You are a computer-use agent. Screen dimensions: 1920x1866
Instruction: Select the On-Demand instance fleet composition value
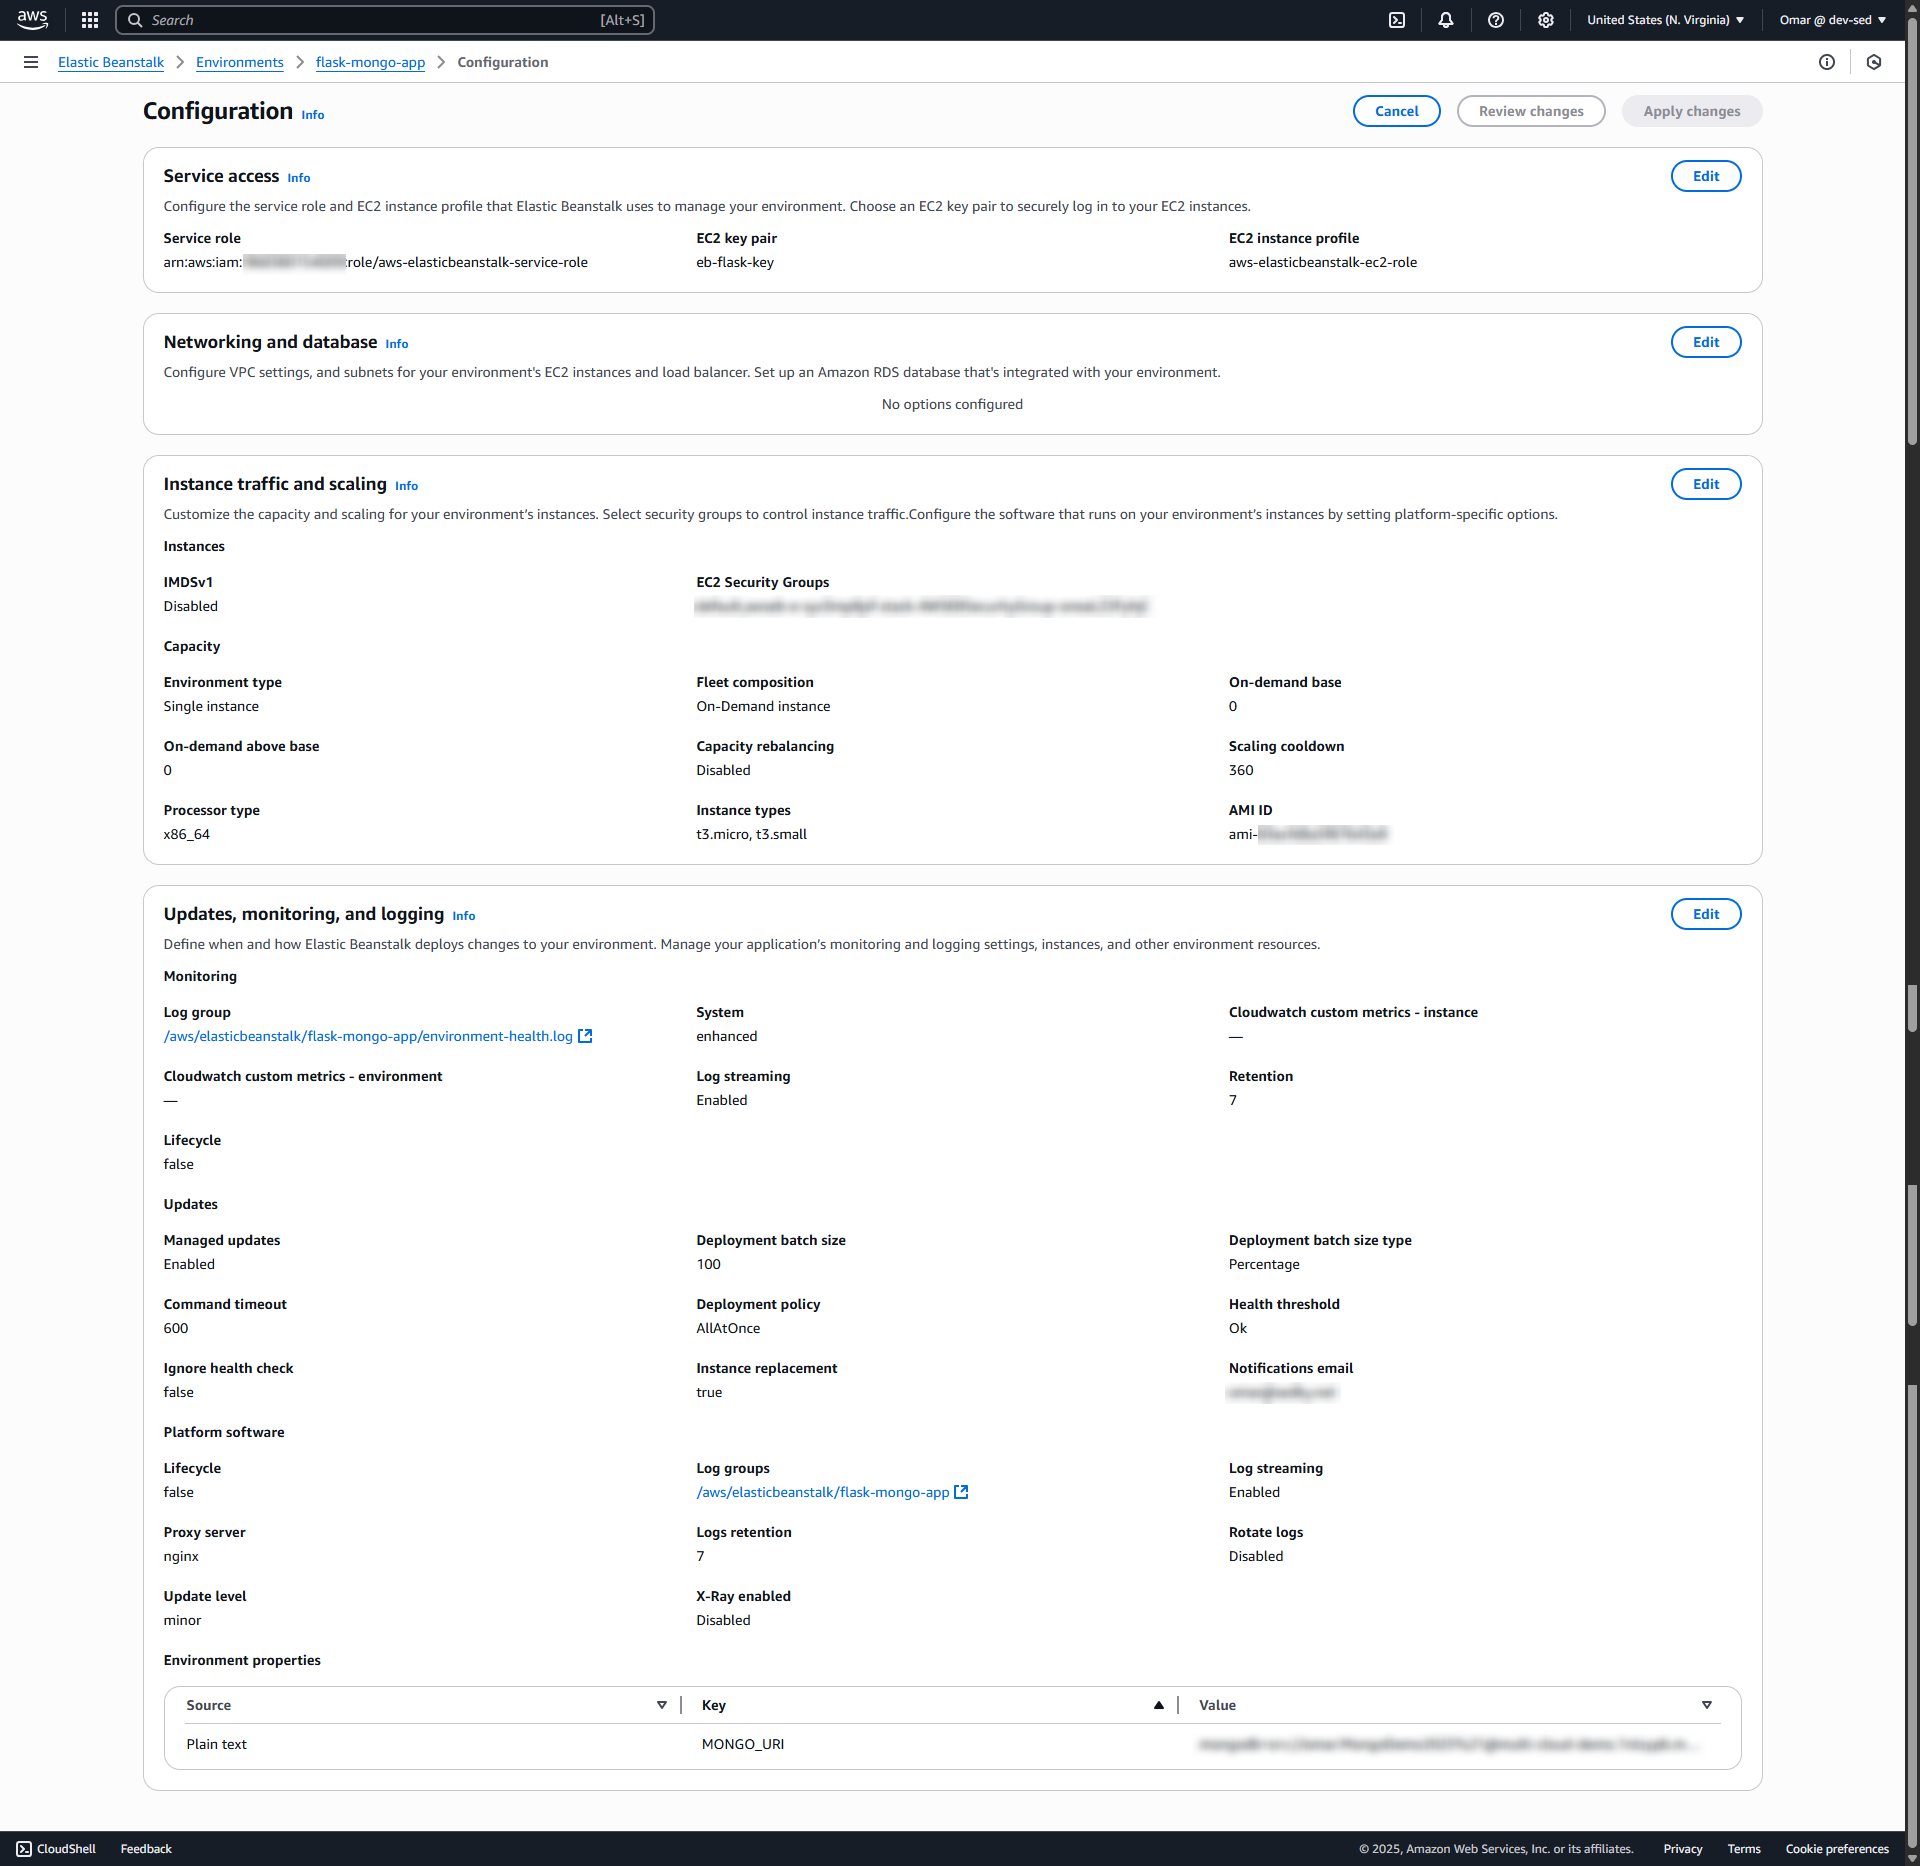(x=763, y=706)
